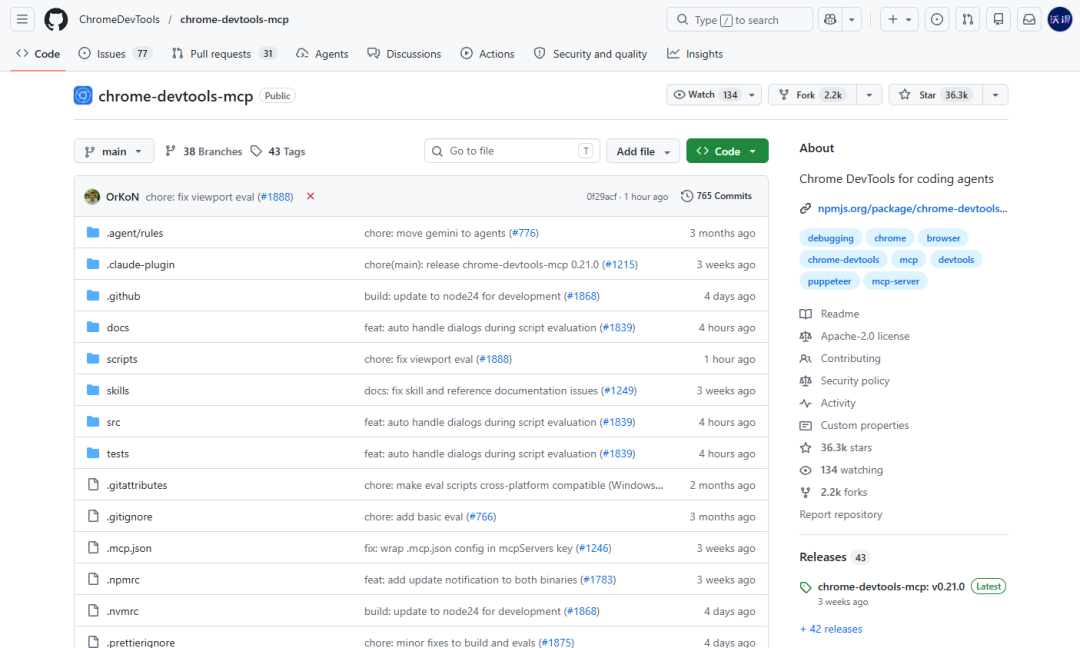The height and width of the screenshot is (648, 1080).
Task: Click the 'Go to file' search field
Action: click(x=511, y=150)
